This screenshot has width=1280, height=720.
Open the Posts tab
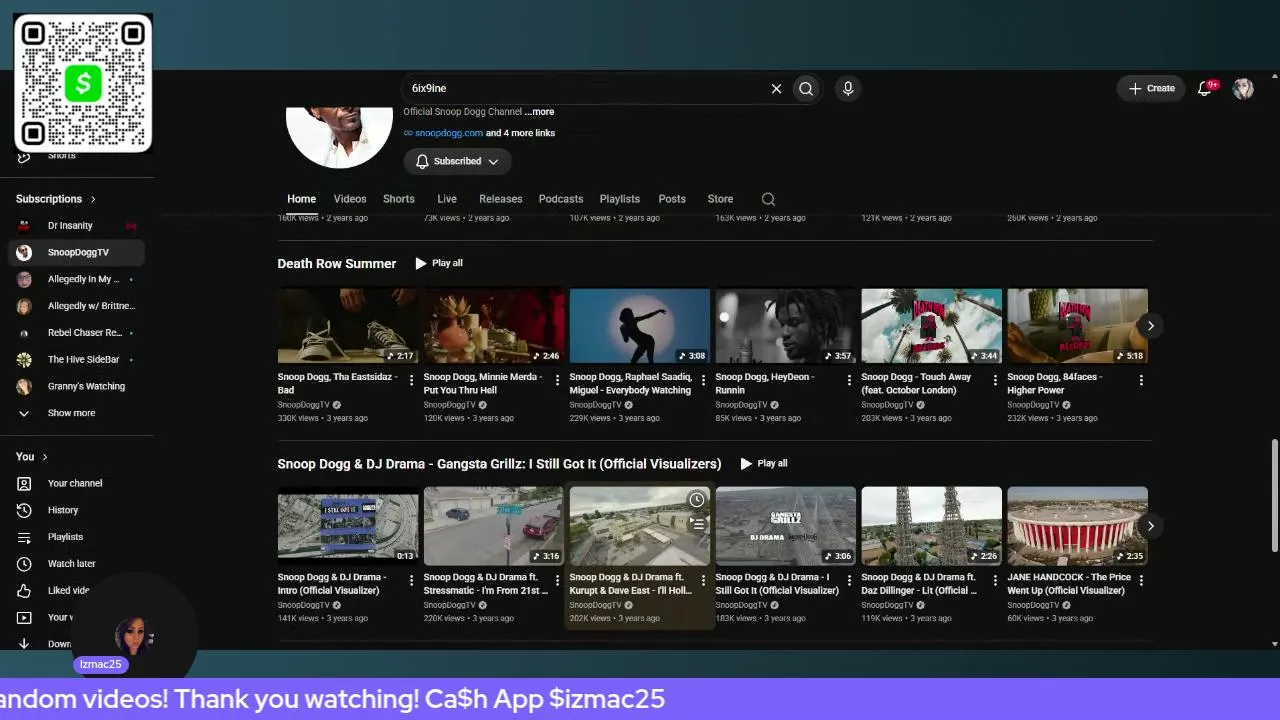point(672,199)
